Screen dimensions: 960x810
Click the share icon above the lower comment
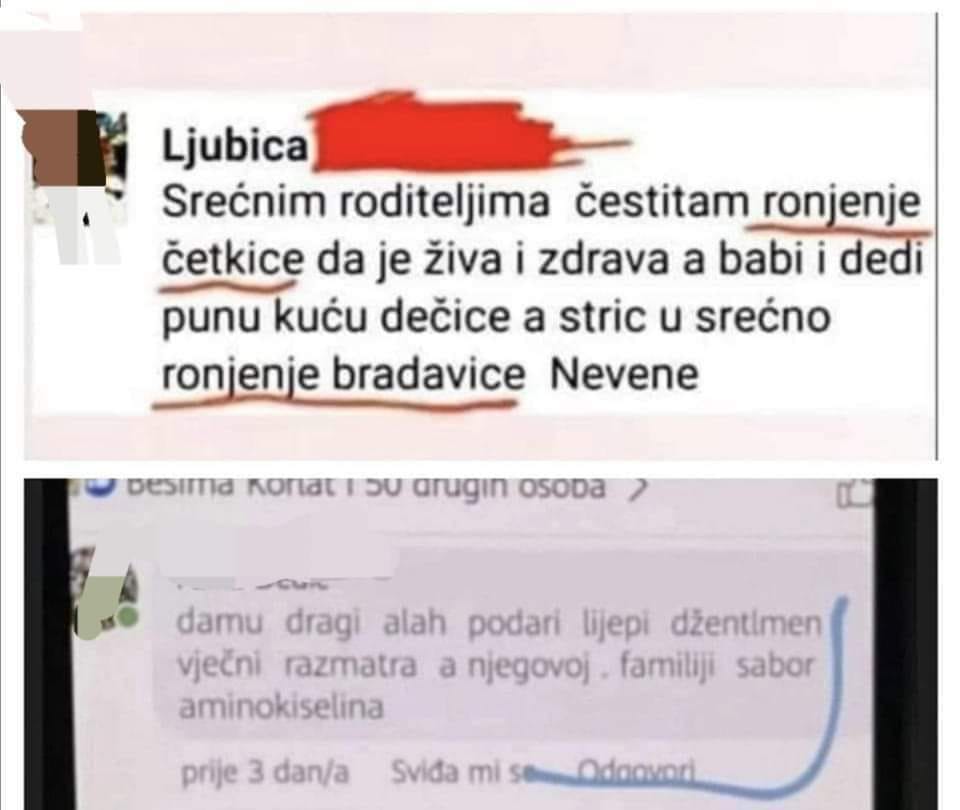pyautogui.click(x=855, y=493)
